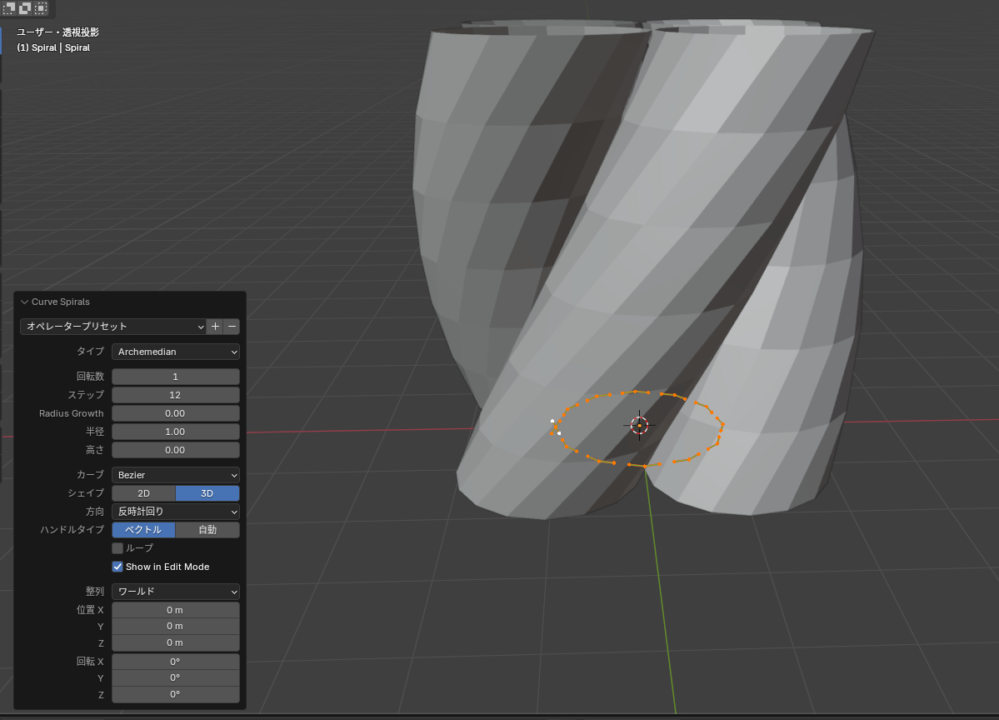This screenshot has width=999, height=720.
Task: Open the 方向 direction dropdown
Action: (175, 511)
